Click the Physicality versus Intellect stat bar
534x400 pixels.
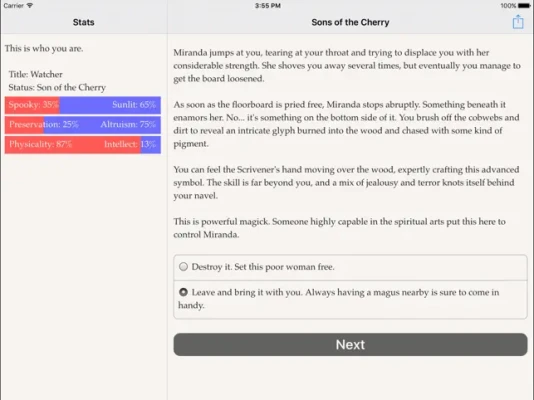[83, 144]
